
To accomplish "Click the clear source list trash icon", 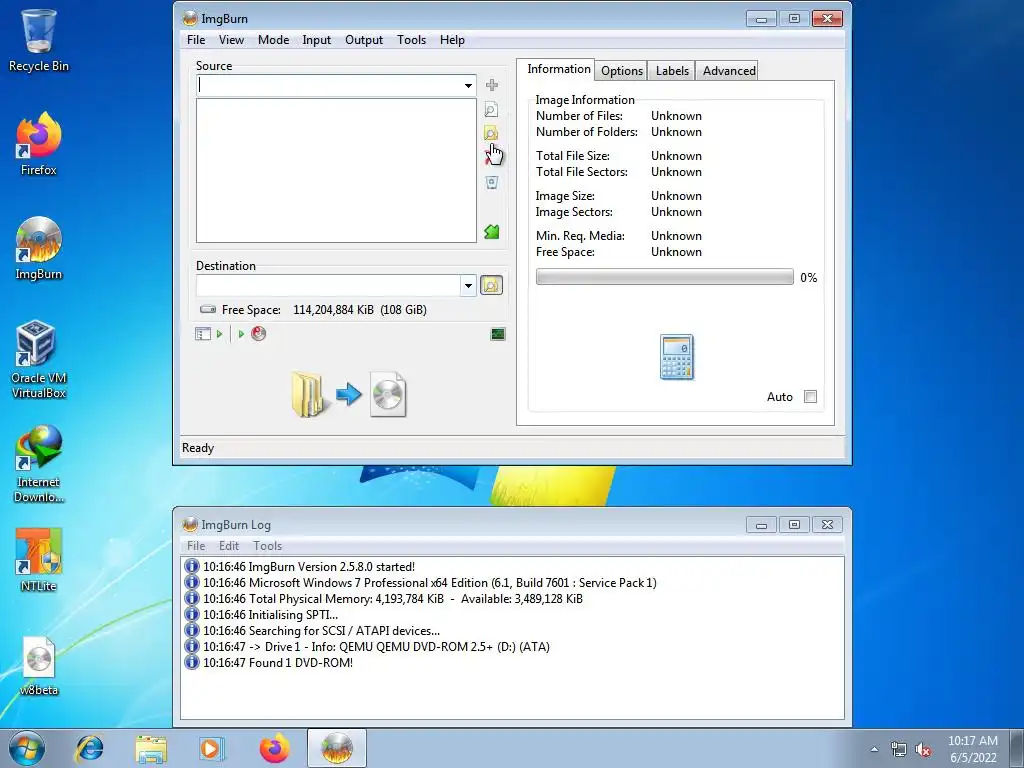I will [492, 182].
